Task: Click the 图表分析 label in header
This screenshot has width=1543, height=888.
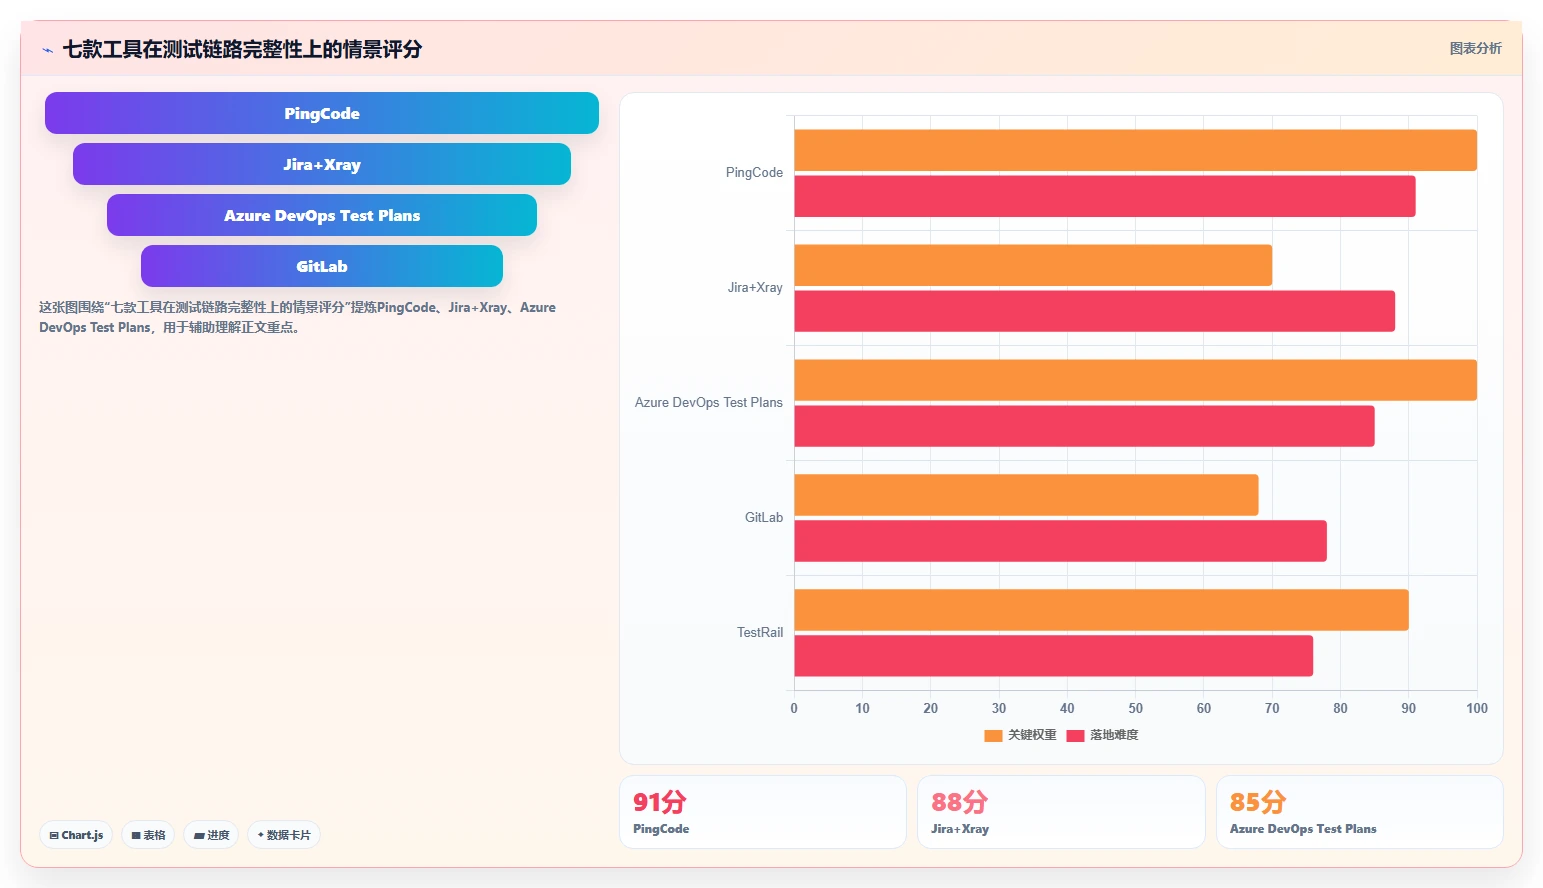Action: coord(1475,48)
